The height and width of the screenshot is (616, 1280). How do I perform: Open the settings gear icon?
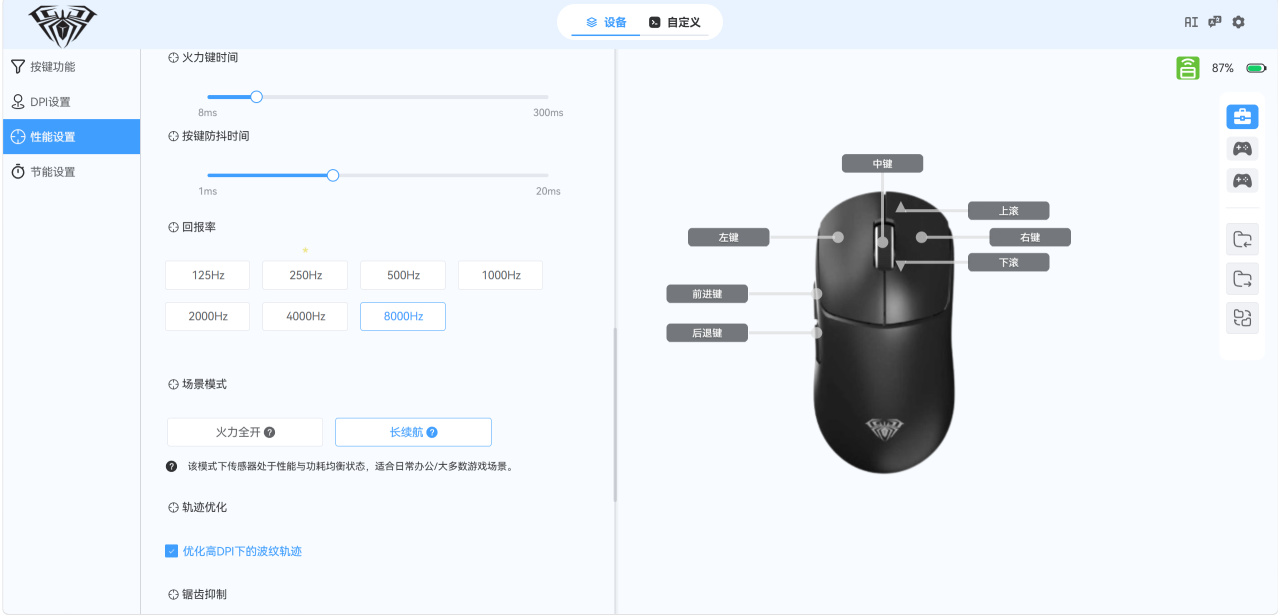(x=1239, y=22)
